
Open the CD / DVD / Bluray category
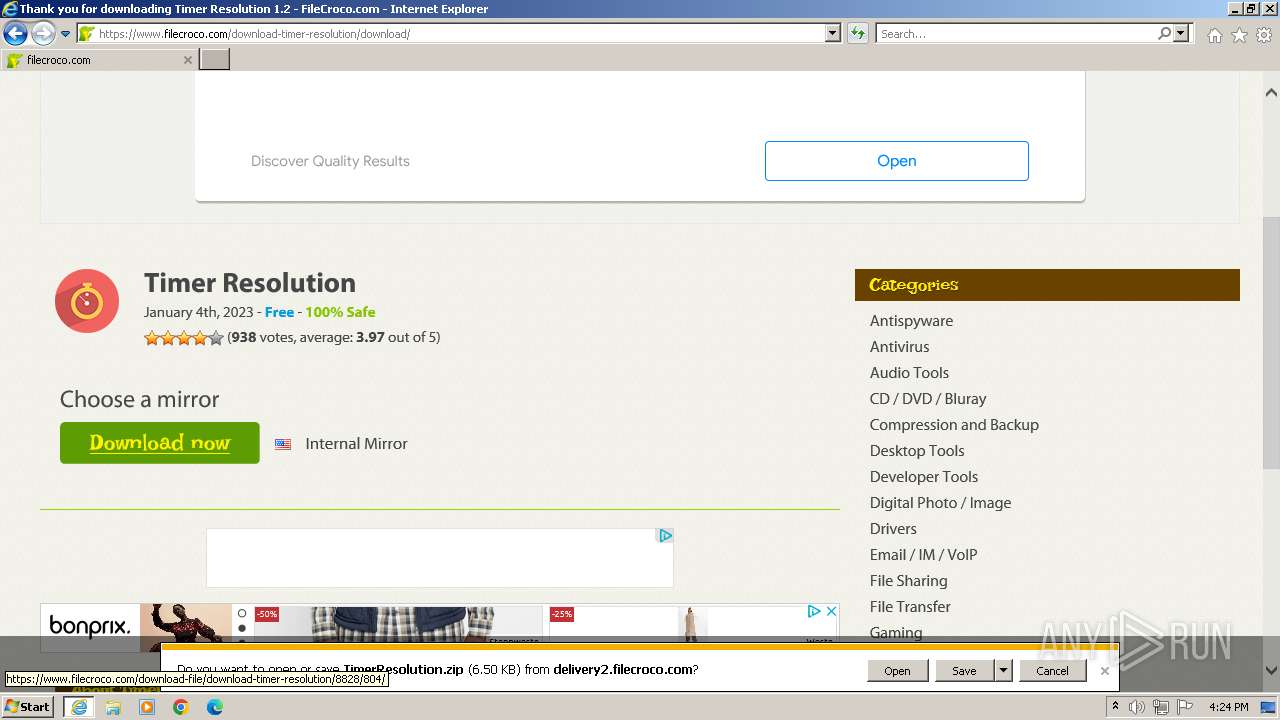point(928,399)
